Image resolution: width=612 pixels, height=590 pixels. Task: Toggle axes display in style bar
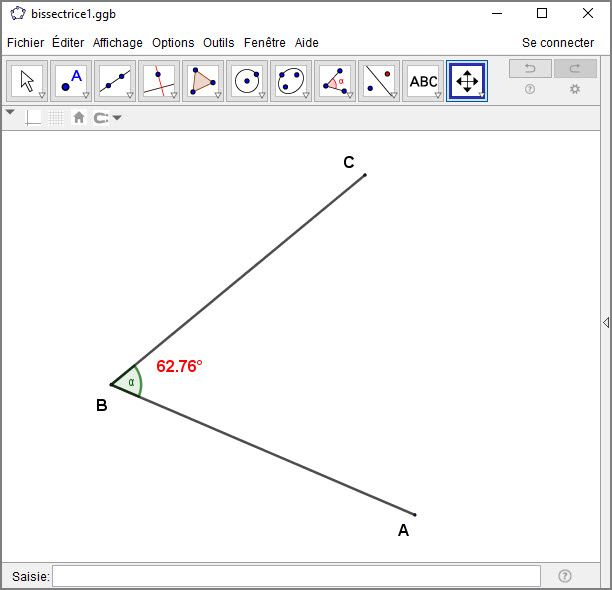click(x=33, y=117)
